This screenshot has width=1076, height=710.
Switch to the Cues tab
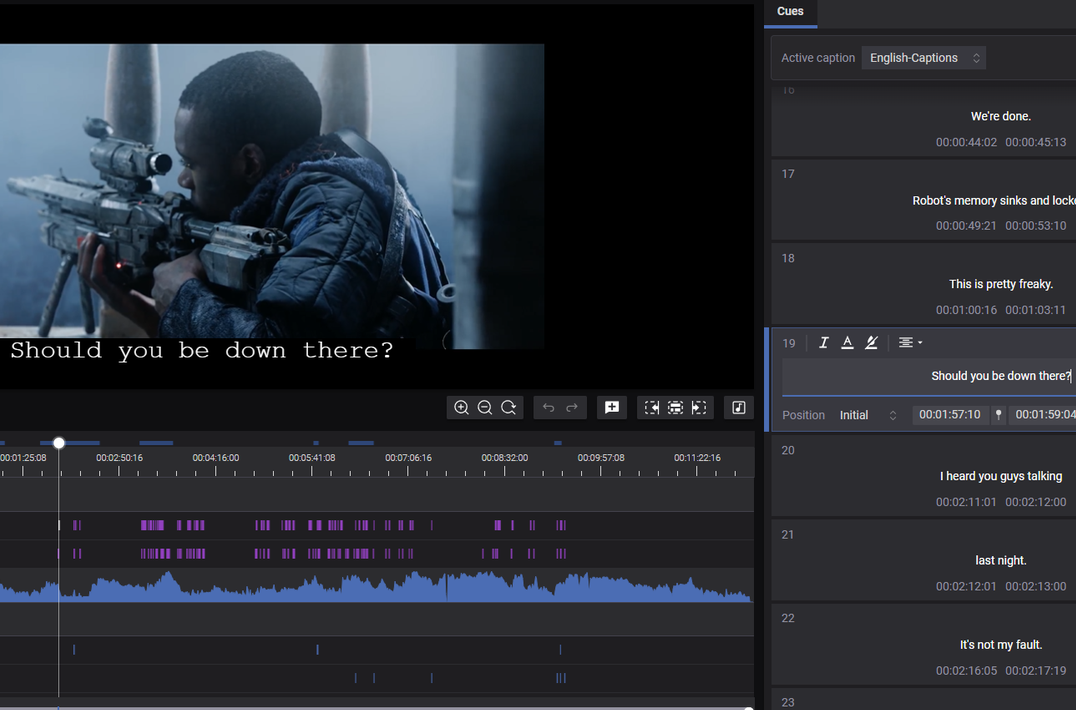(790, 11)
